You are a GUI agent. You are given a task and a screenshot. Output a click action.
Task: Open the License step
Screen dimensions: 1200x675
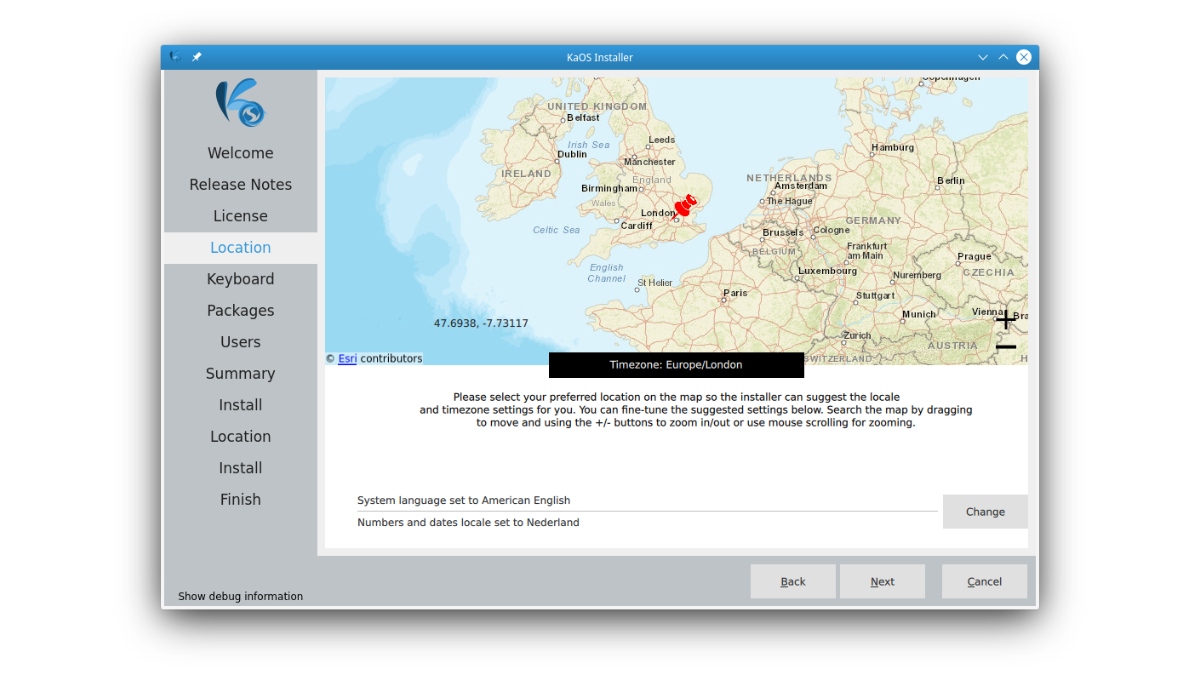coord(240,216)
